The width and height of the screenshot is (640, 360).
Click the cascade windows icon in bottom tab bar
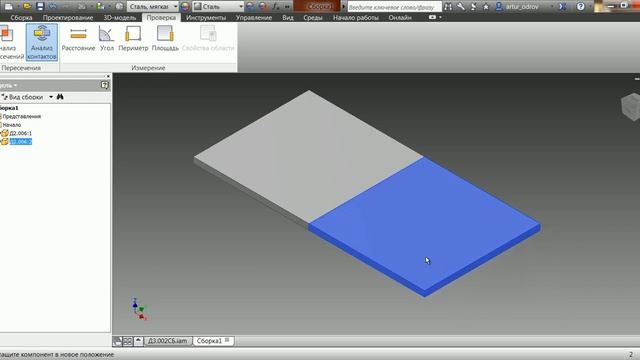(118, 341)
